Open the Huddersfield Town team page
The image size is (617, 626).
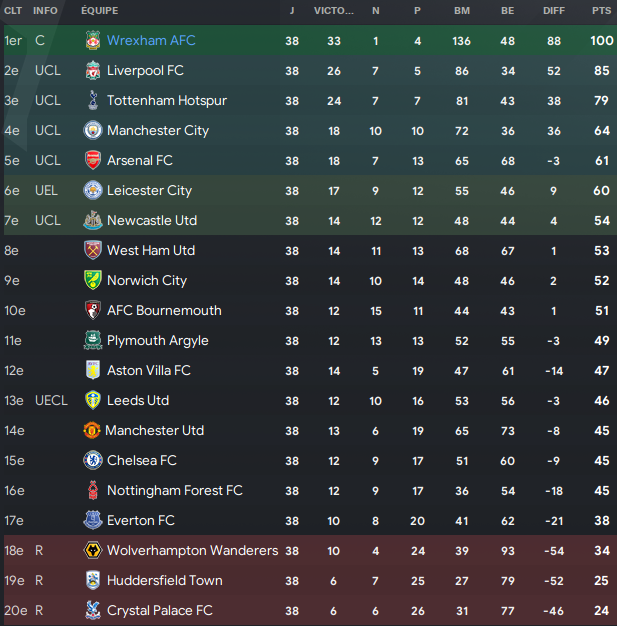[165, 580]
